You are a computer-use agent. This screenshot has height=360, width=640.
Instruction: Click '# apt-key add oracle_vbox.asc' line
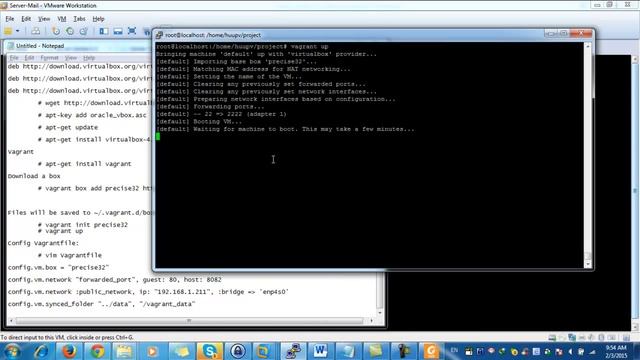[92, 115]
